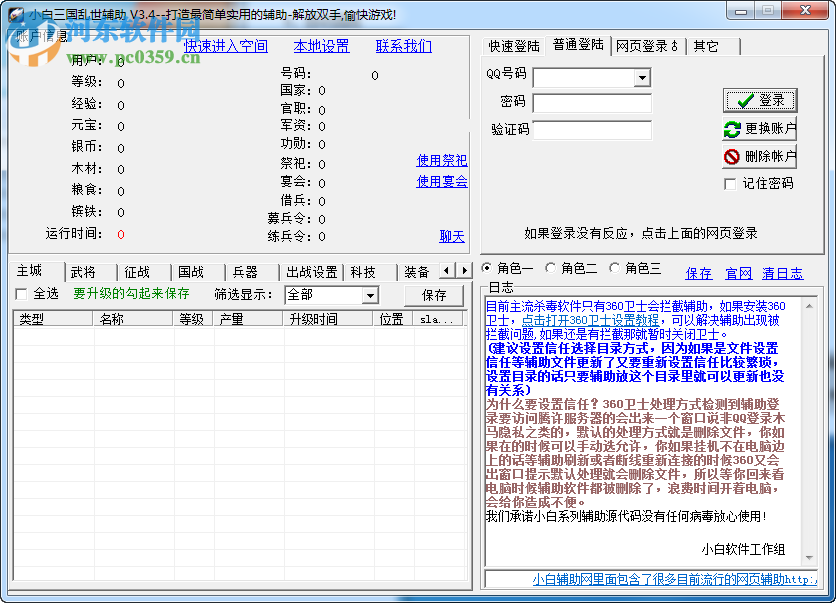This screenshot has width=836, height=603.
Task: Sort by the 名称 column header
Action: pyautogui.click(x=133, y=319)
